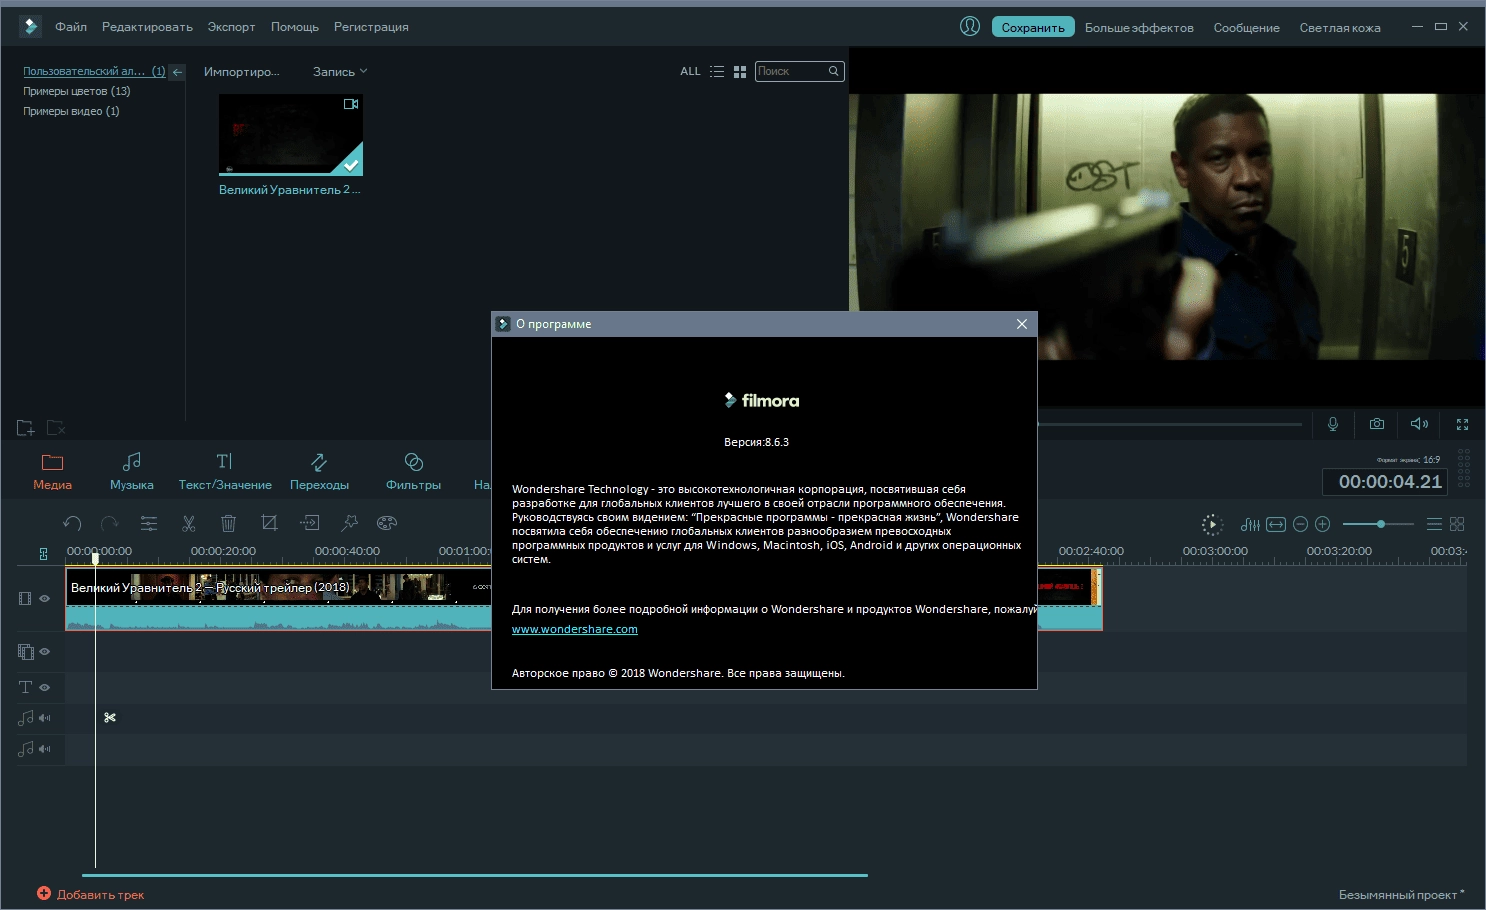Screen dimensions: 1486x910
Task: Switch to the Медиа tab
Action: [52, 472]
